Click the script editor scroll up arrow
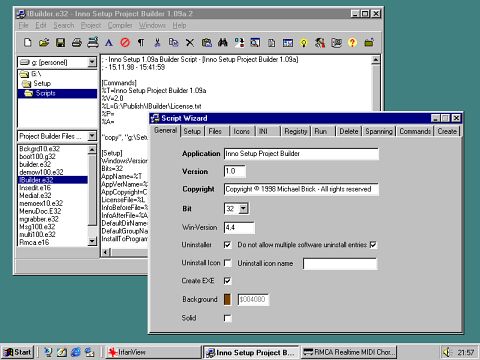 376,60
